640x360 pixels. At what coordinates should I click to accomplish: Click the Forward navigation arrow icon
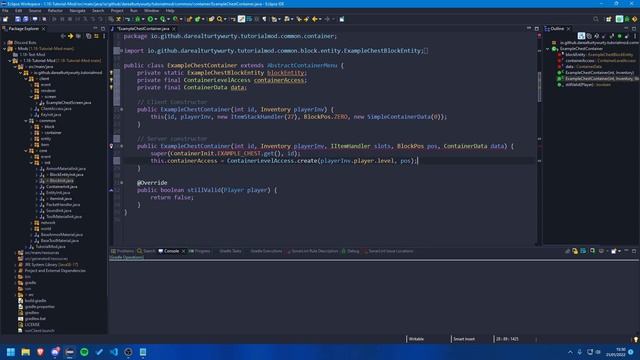click(x=327, y=19)
